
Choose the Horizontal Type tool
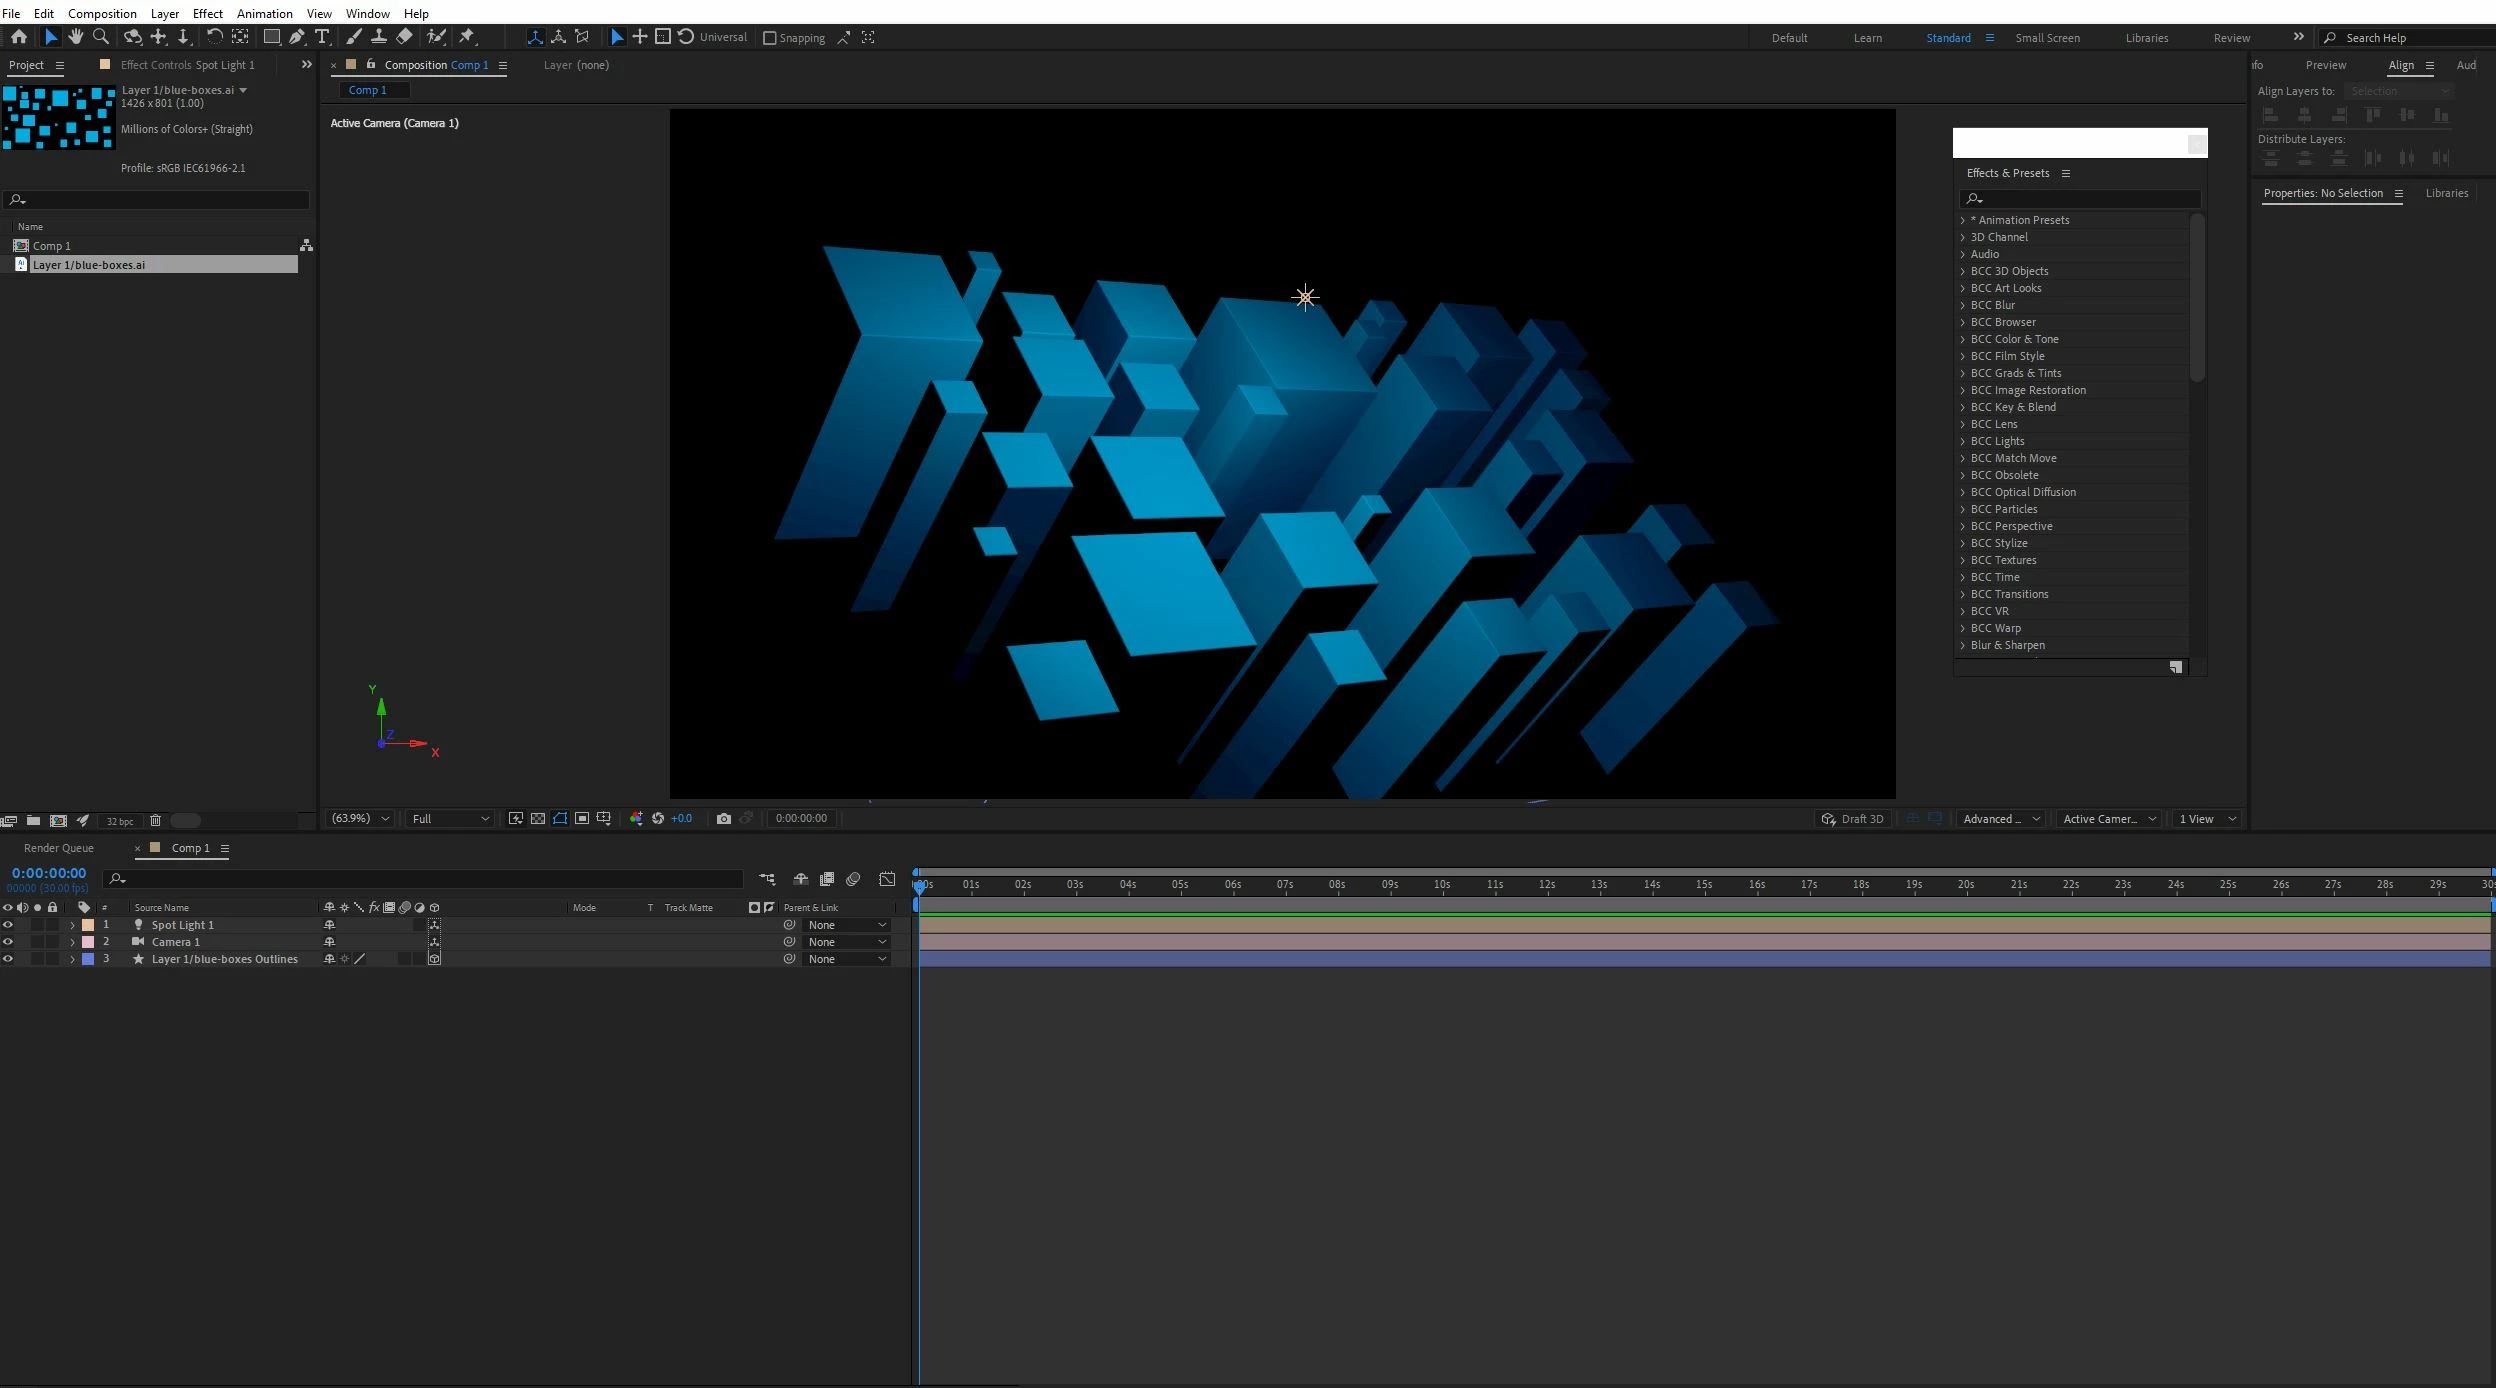point(322,37)
